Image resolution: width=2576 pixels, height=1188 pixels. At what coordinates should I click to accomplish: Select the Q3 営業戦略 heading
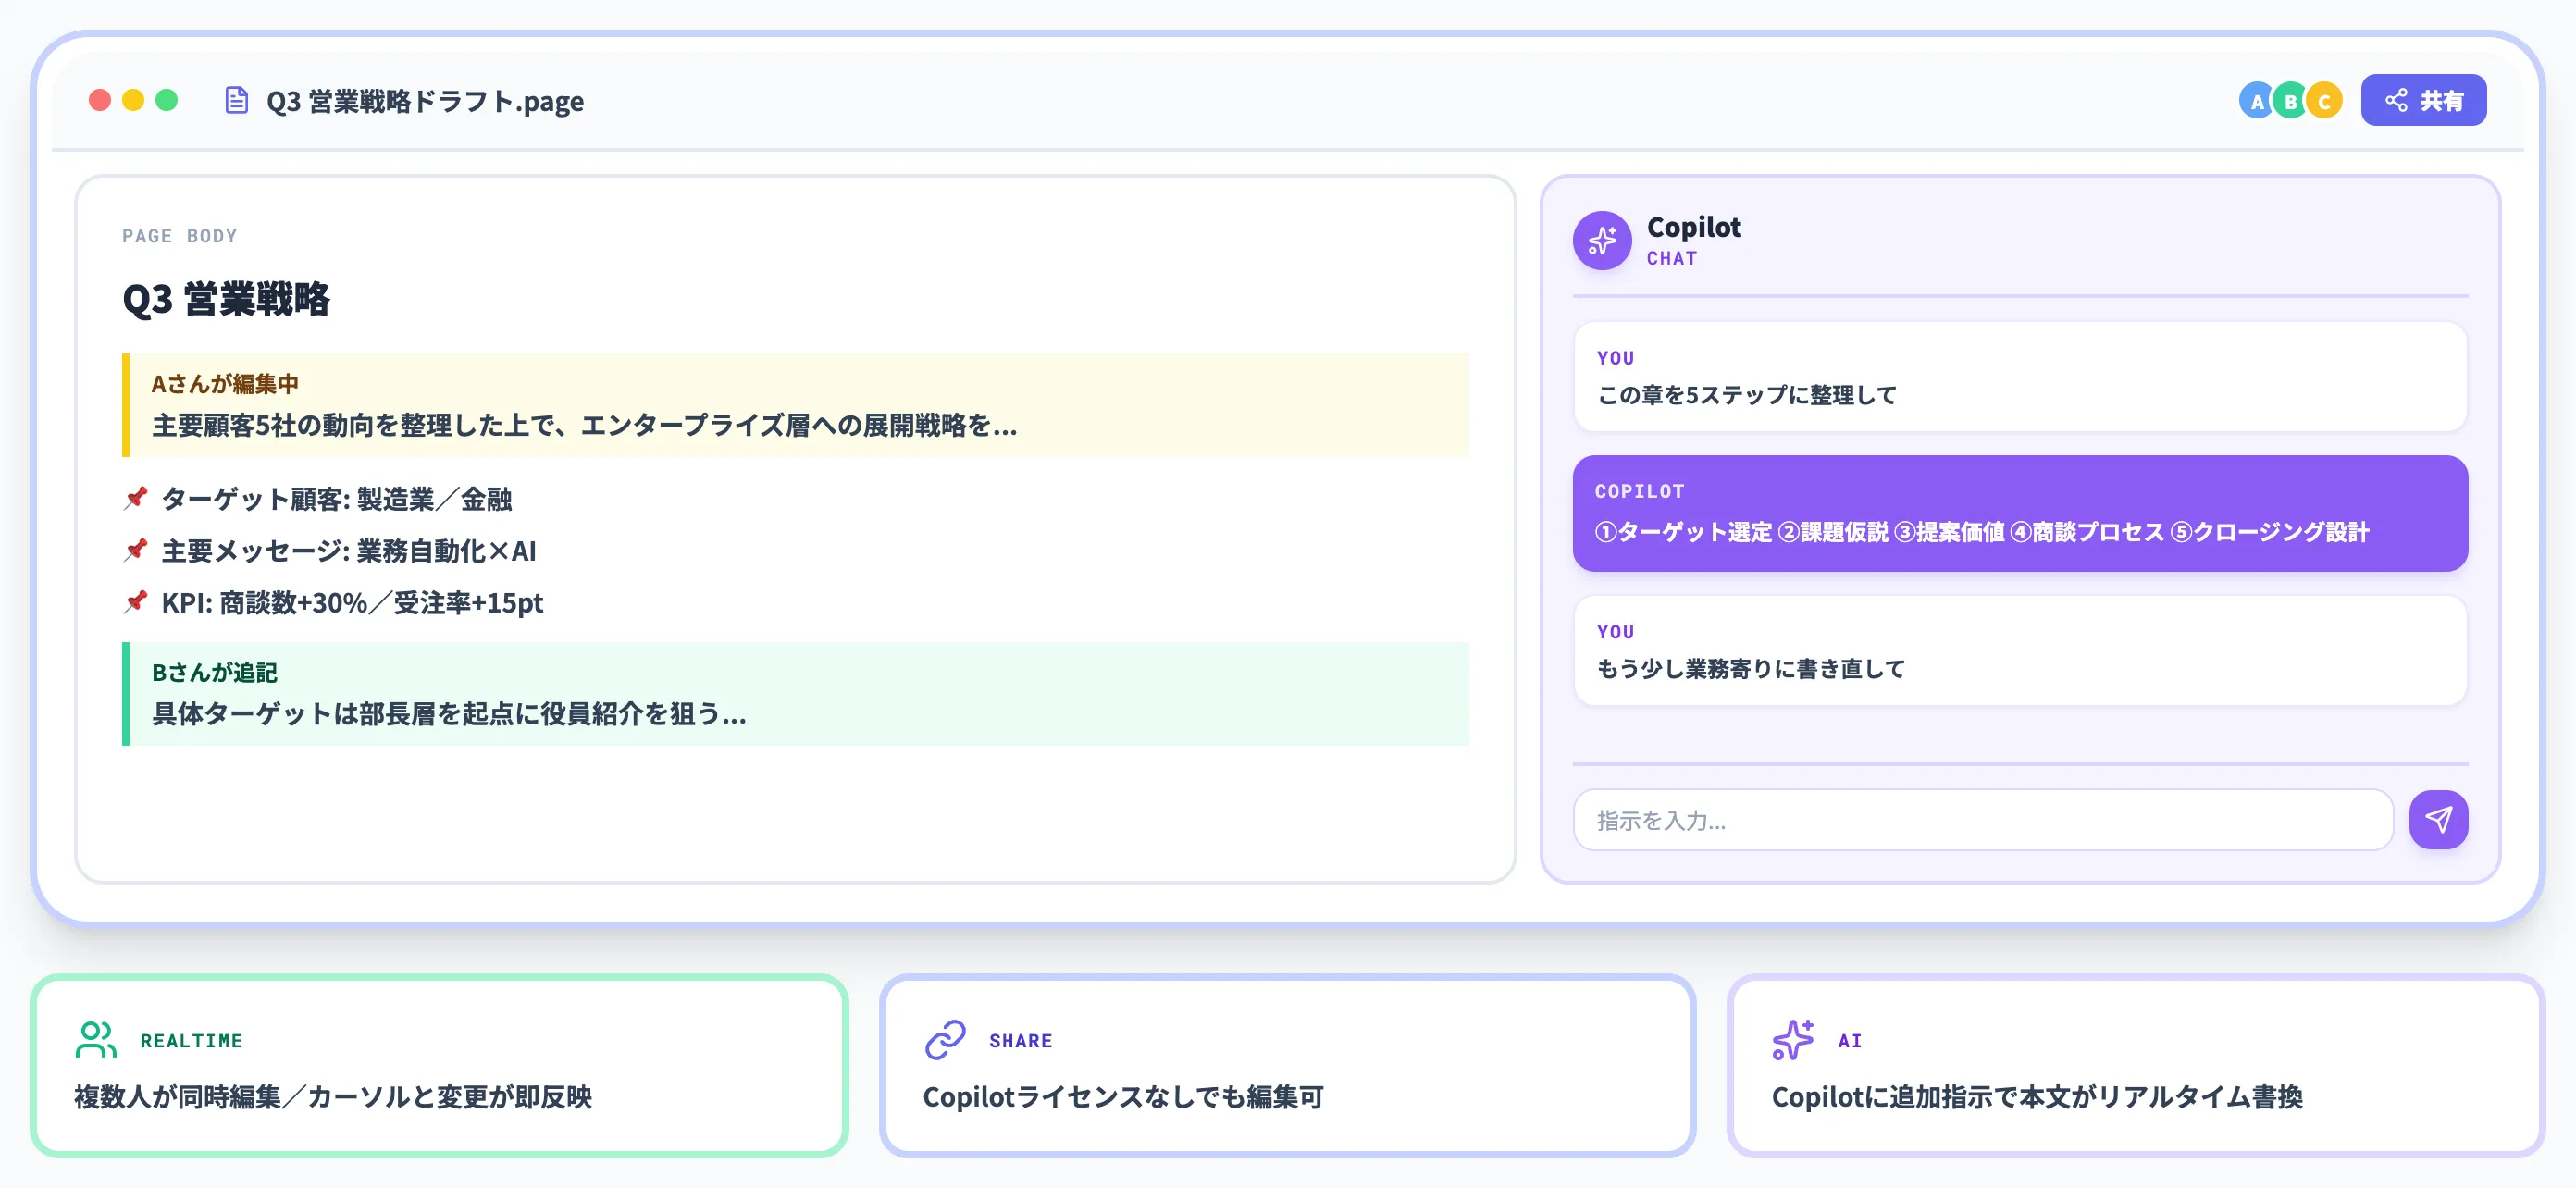226,299
